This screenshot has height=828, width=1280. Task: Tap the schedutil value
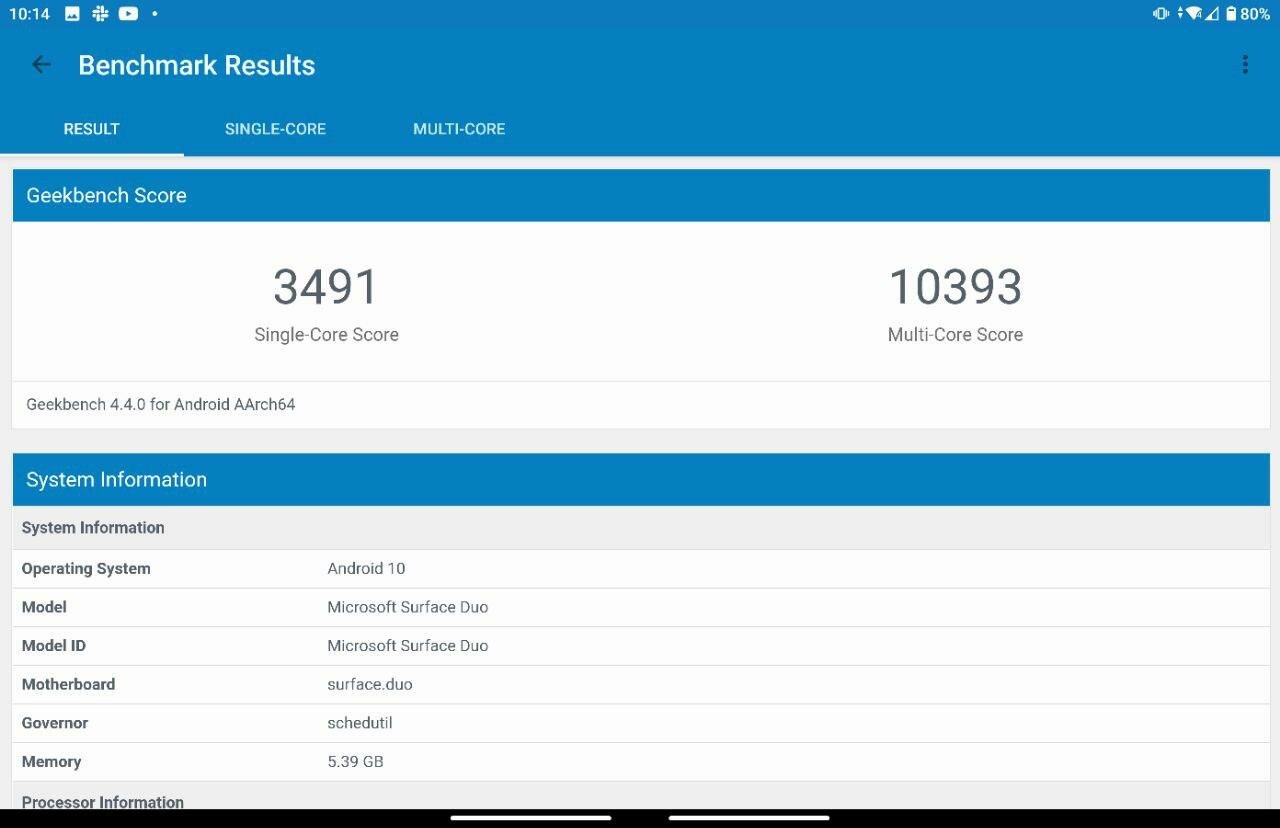pyautogui.click(x=360, y=723)
